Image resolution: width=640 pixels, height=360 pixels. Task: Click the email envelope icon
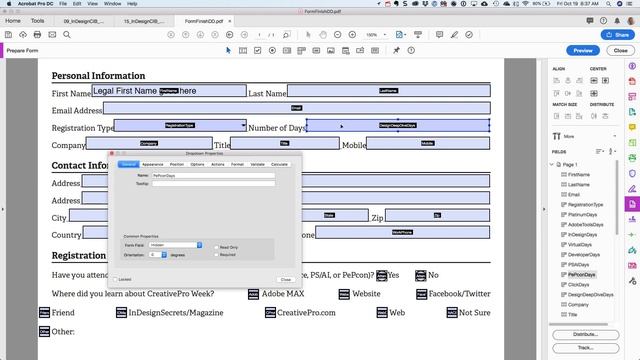click(x=52, y=35)
